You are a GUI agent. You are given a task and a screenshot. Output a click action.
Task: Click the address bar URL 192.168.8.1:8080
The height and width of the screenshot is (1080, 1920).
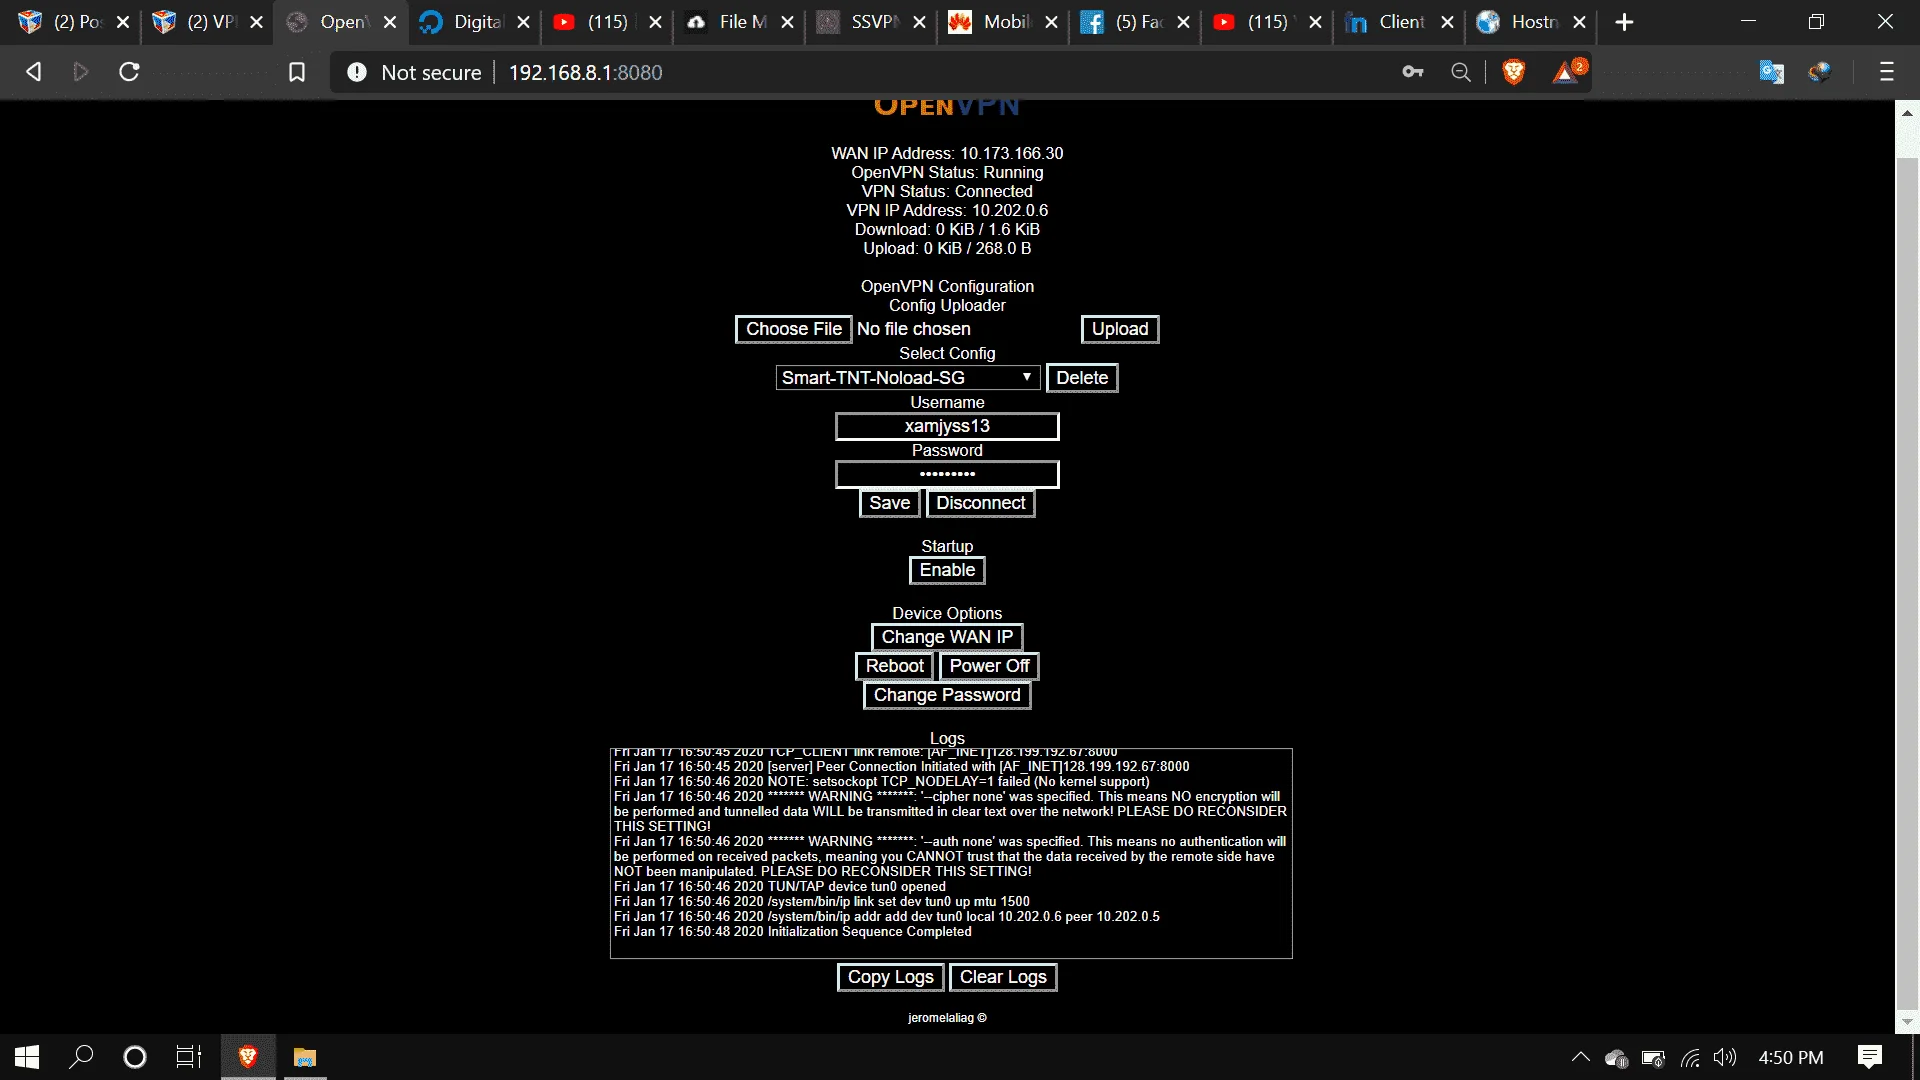click(x=586, y=72)
